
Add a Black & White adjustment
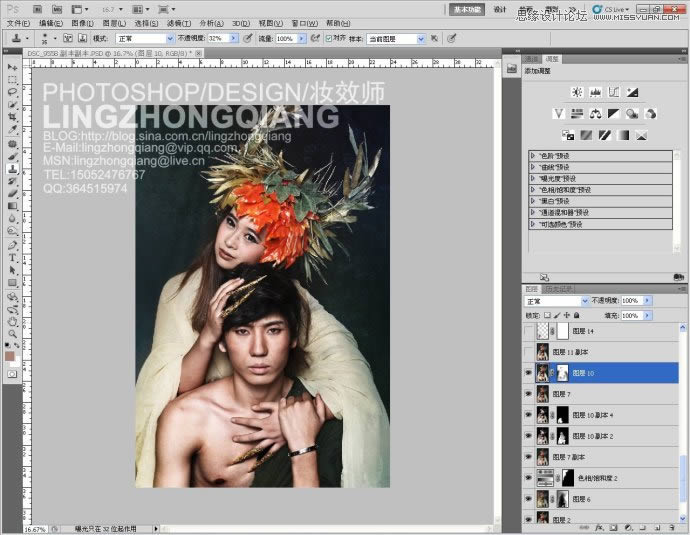click(614, 114)
